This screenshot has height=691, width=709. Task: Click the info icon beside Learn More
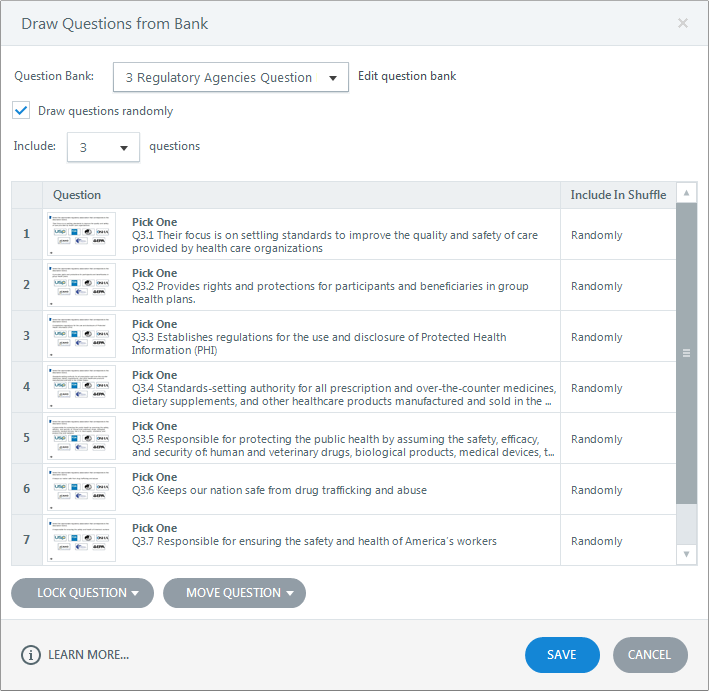31,655
